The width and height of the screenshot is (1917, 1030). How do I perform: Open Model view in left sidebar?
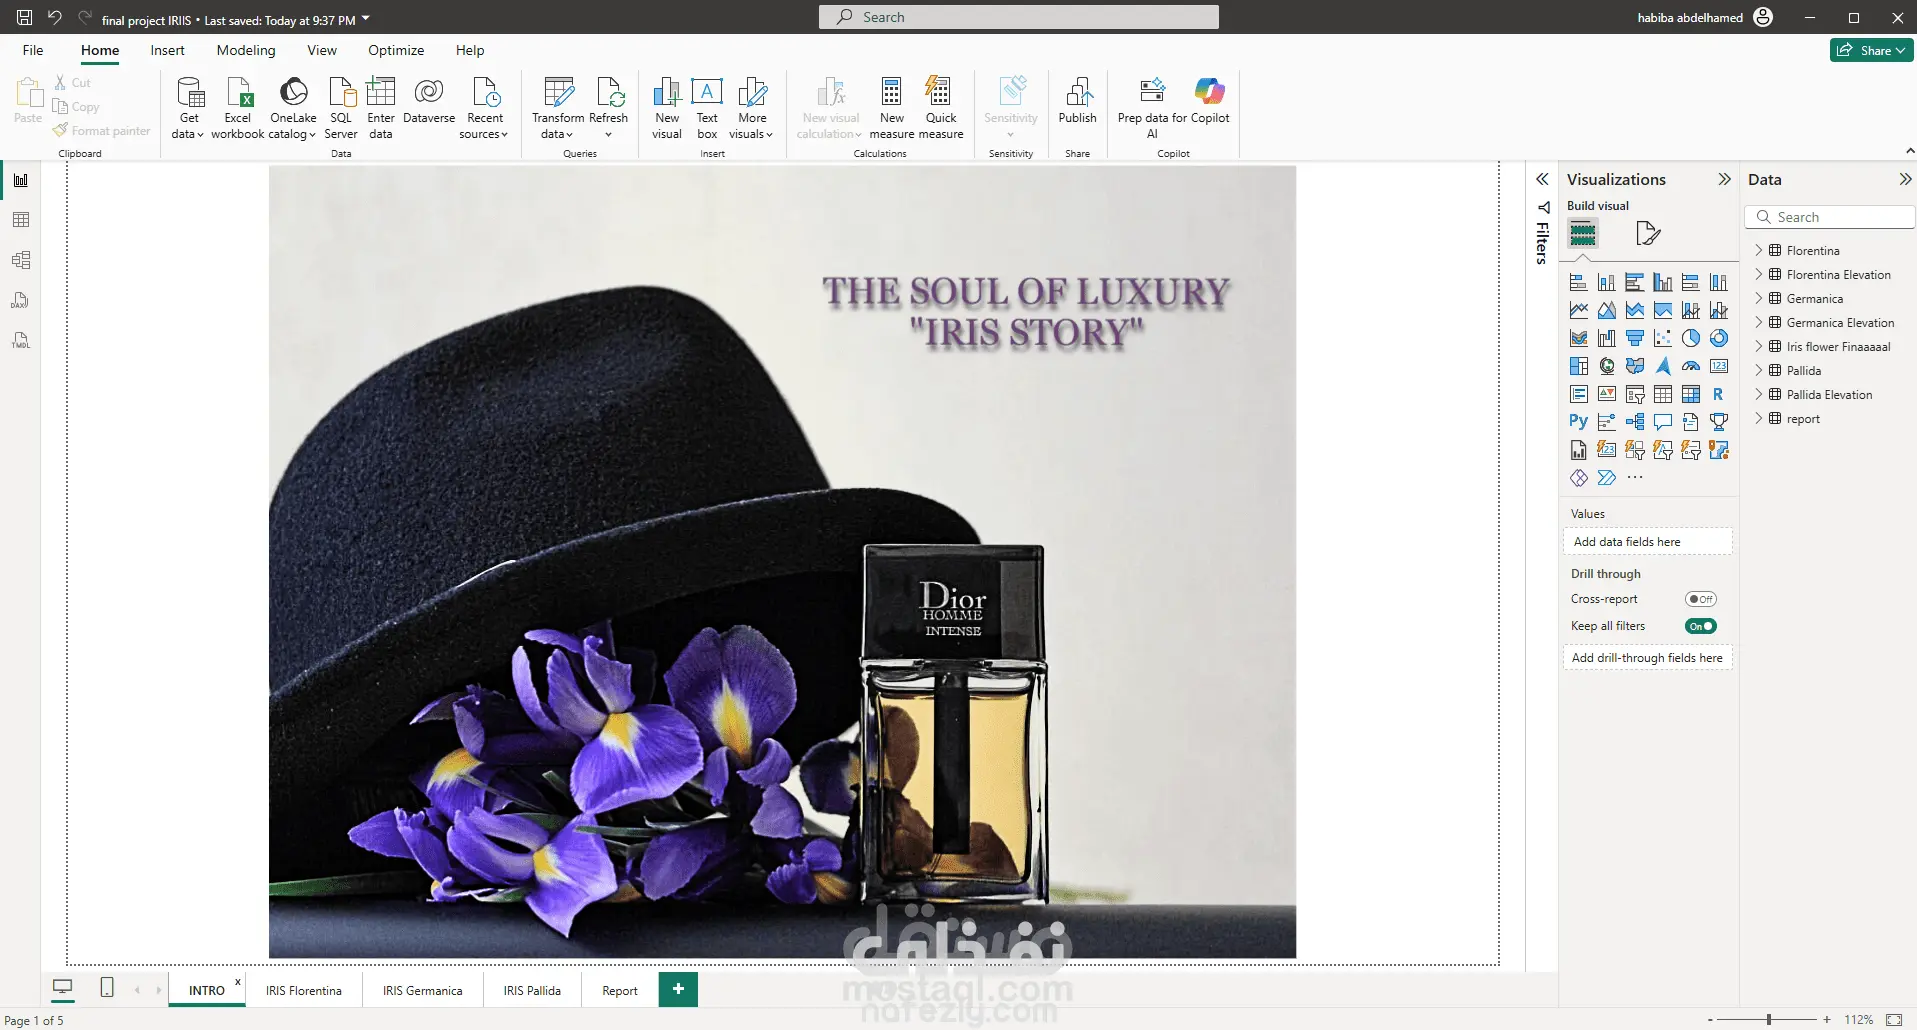pos(20,260)
